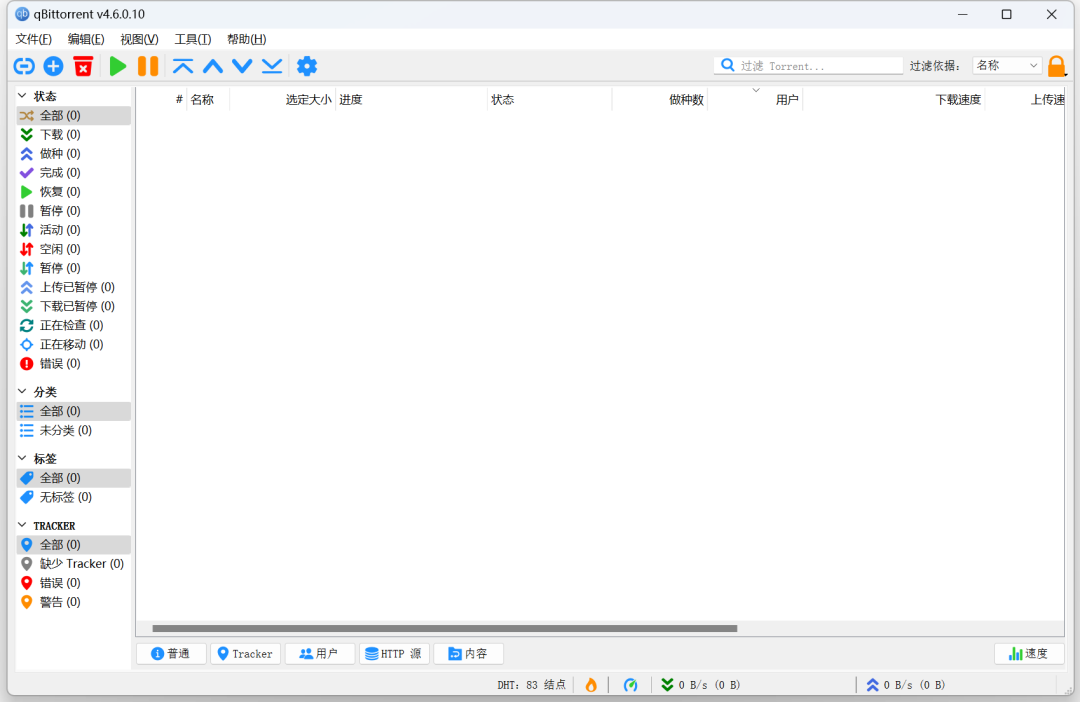Click the DHT: 83 结点 status text
The height and width of the screenshot is (702, 1080).
point(531,685)
